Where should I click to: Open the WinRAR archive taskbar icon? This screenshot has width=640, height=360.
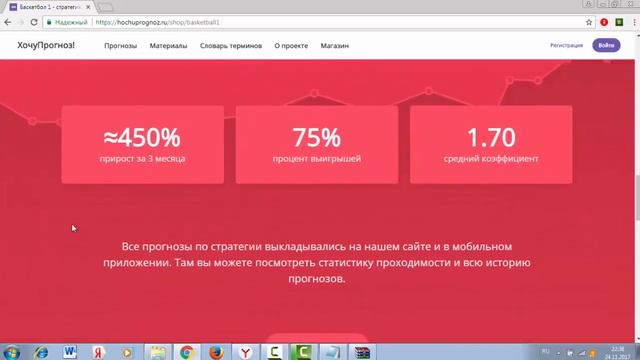pos(362,352)
